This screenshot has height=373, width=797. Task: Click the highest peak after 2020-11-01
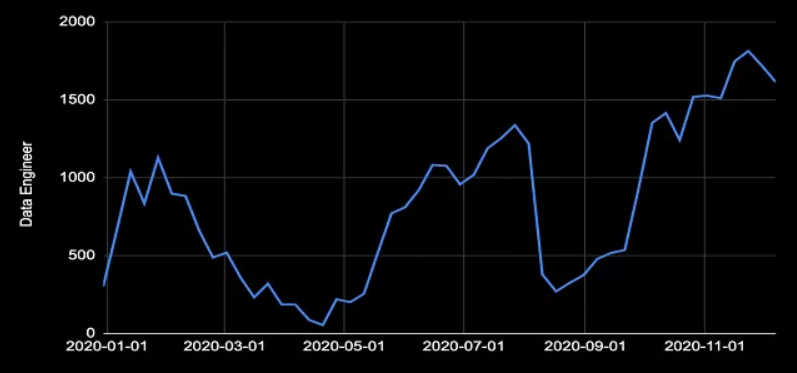[748, 50]
